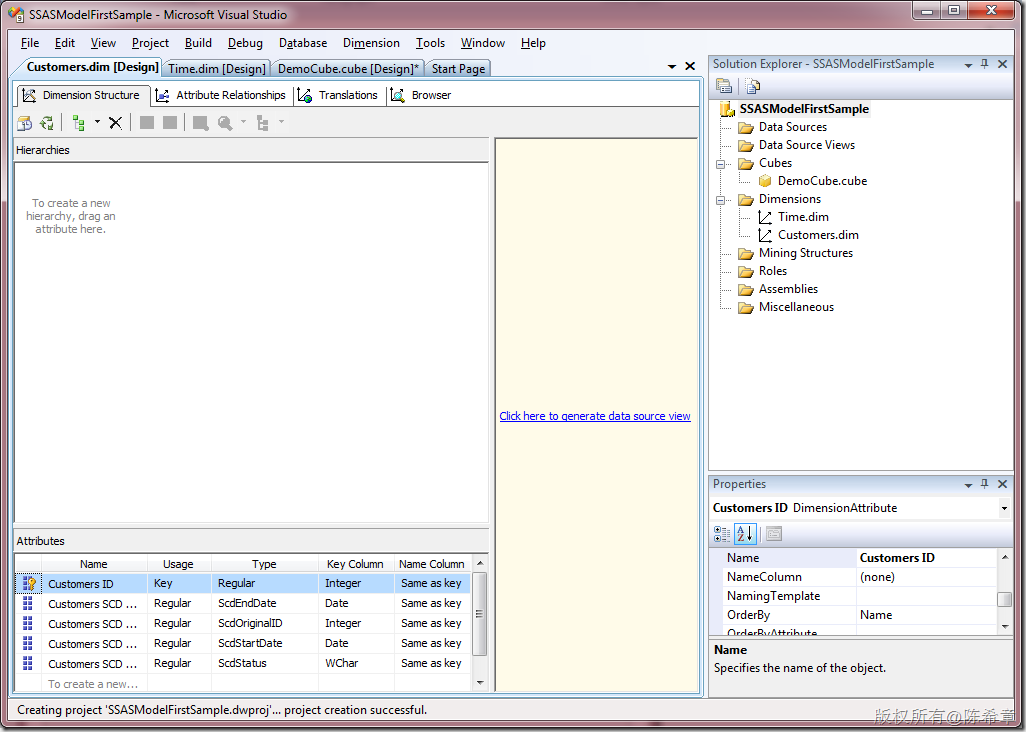Open the attributes view mode dropdown arrow
This screenshot has width=1026, height=732.
(97, 122)
